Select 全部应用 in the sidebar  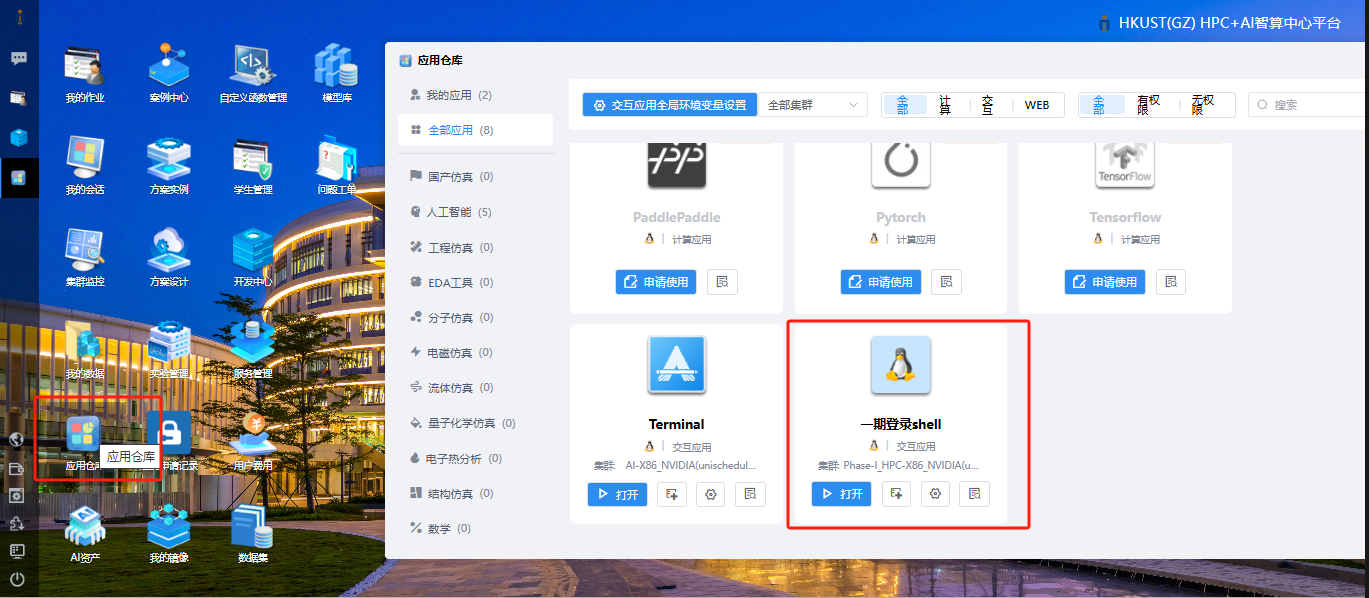click(460, 130)
